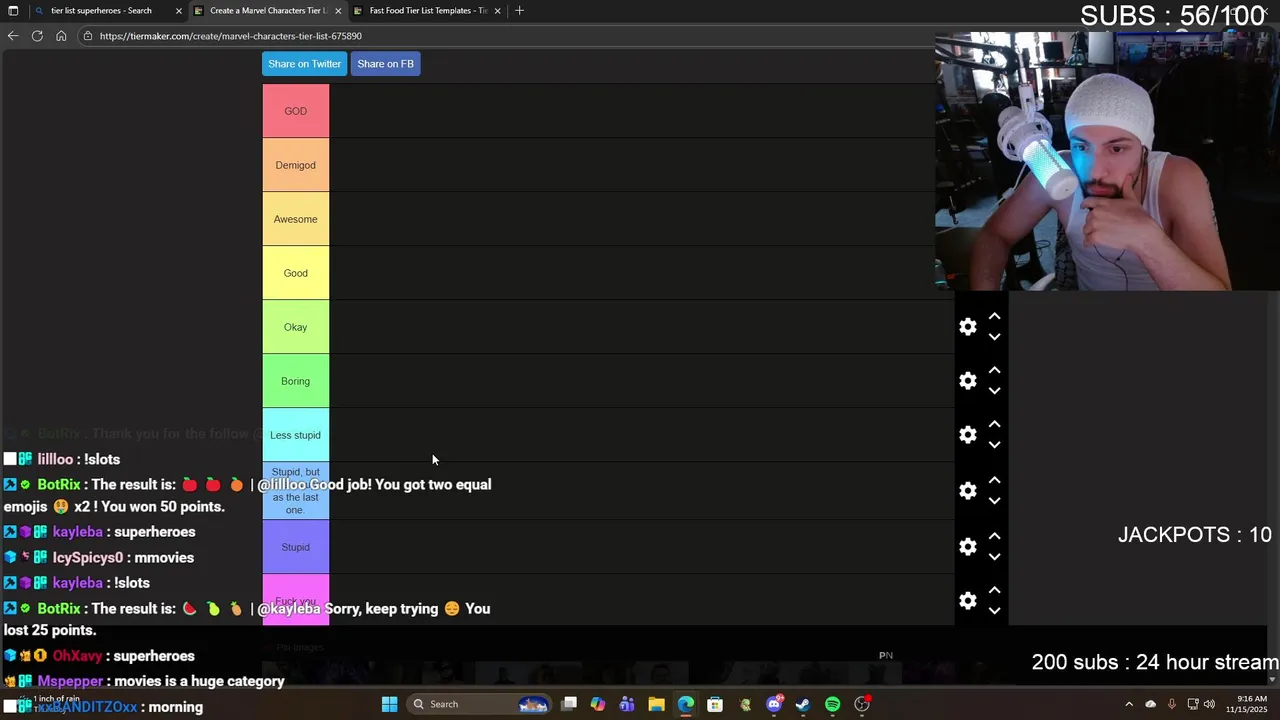Open a new browser tab
1280x720 pixels.
point(519,11)
